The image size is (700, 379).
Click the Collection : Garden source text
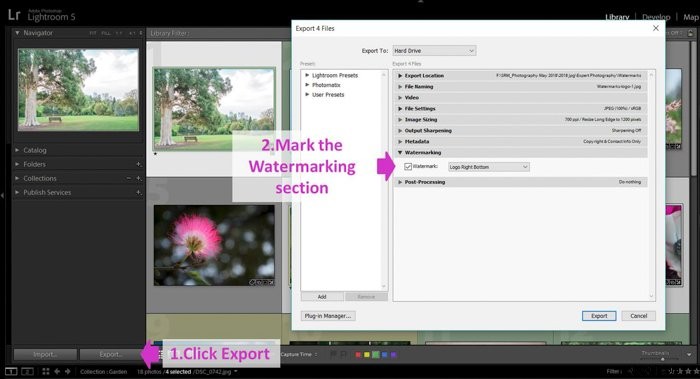point(104,371)
